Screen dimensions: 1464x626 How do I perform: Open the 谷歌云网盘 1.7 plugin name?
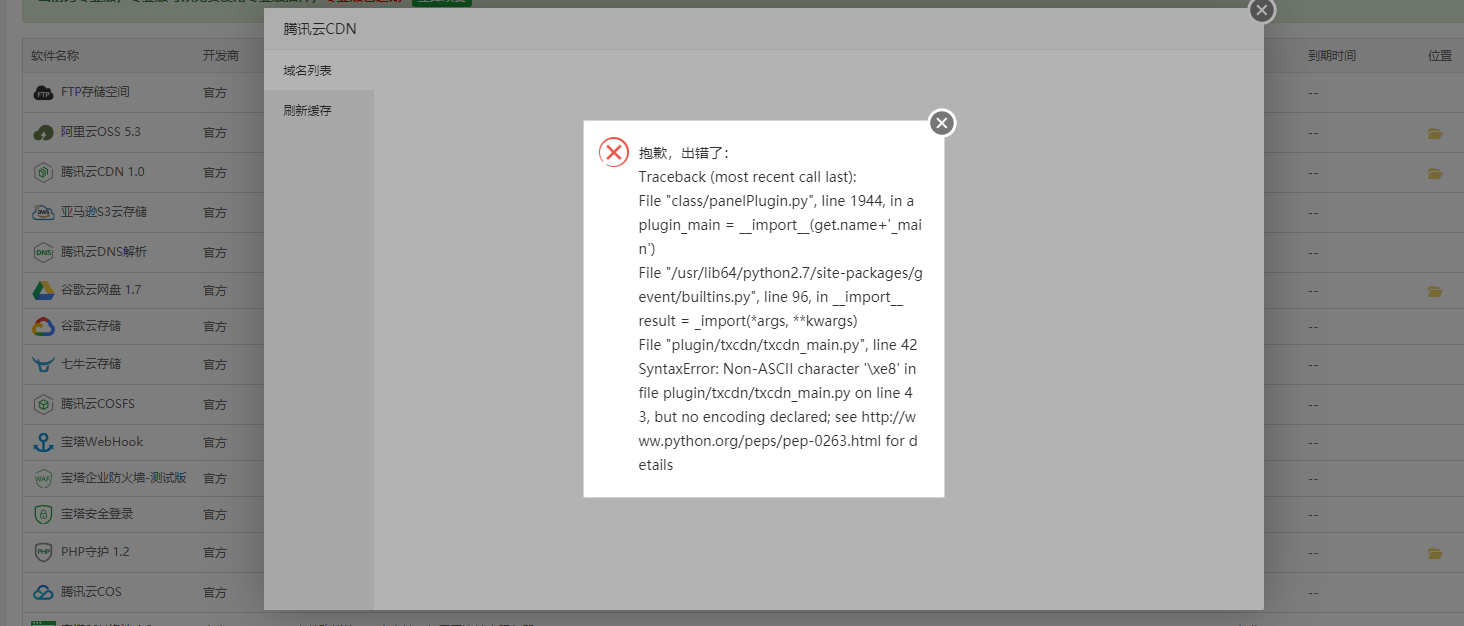point(101,290)
